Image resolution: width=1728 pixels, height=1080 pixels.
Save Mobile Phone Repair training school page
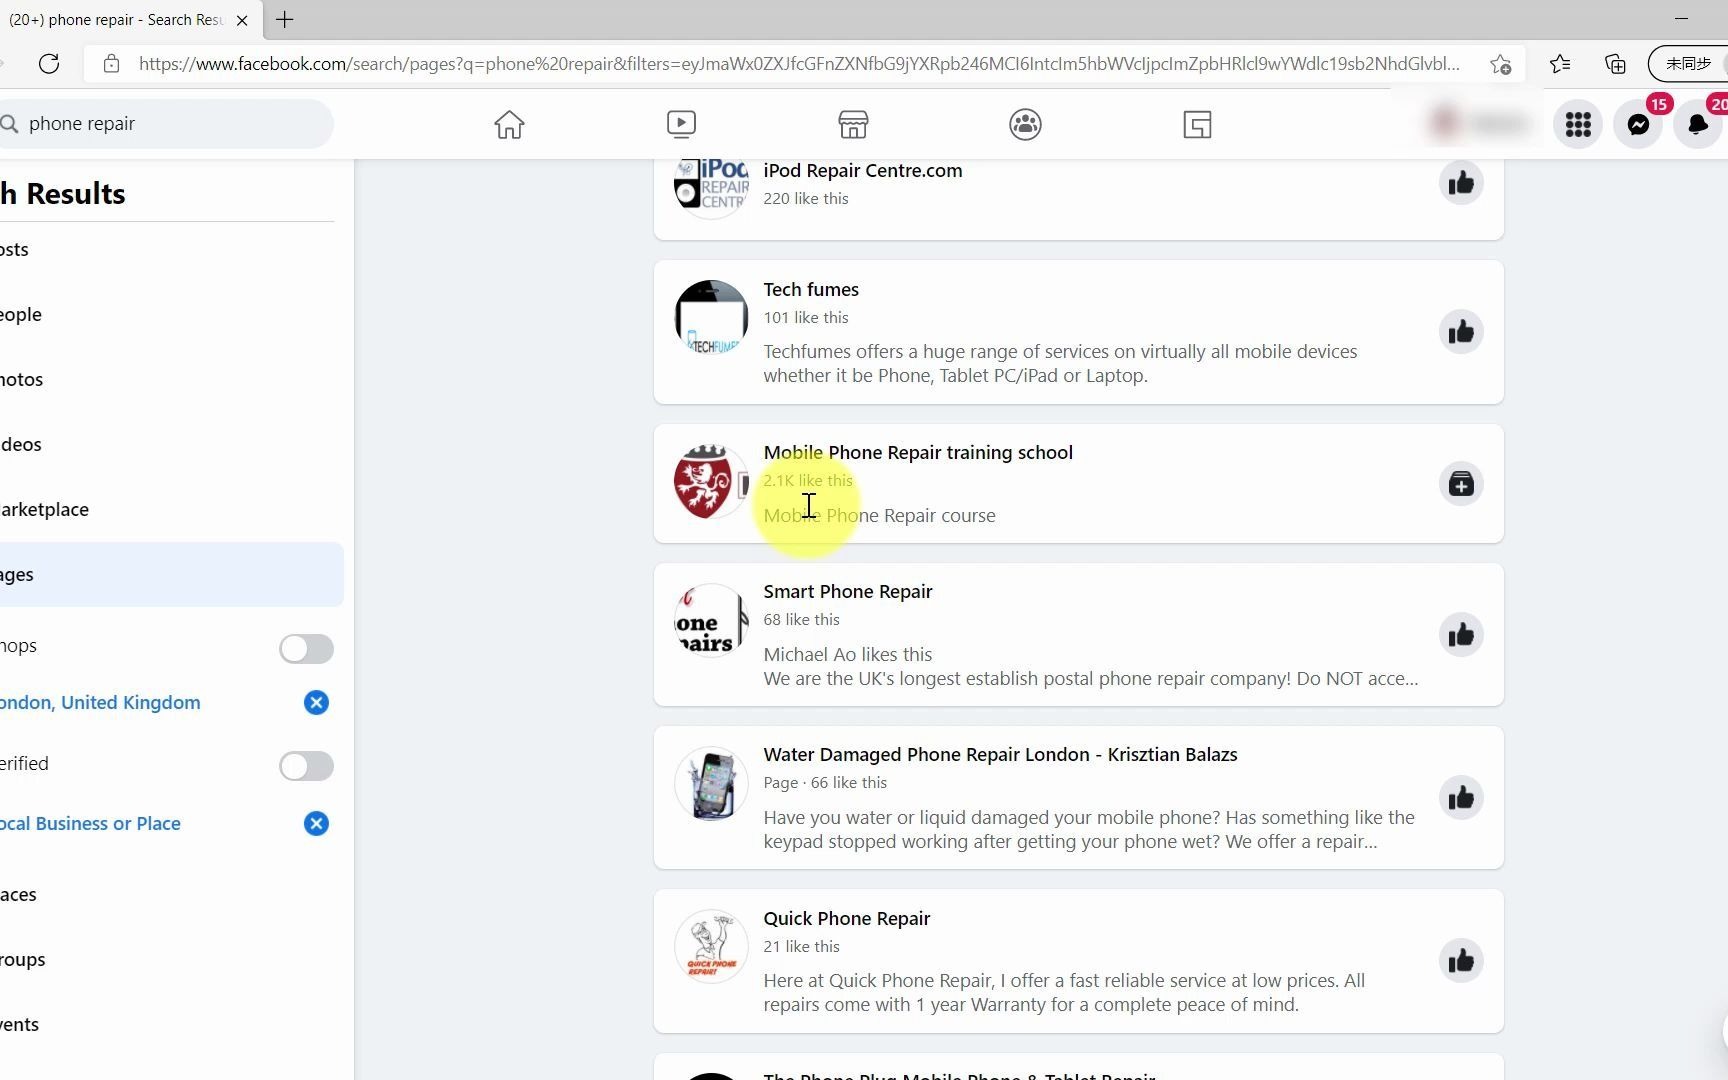point(1461,484)
